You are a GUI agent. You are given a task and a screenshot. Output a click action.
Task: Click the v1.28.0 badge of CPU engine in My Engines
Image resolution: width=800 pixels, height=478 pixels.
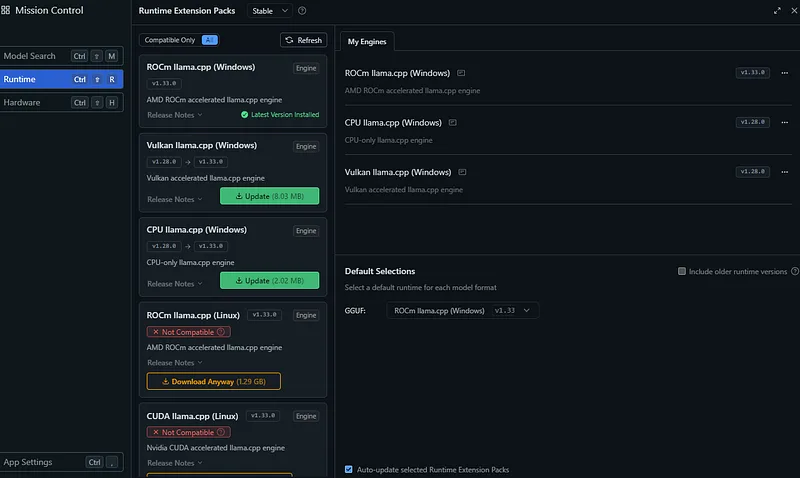753,122
